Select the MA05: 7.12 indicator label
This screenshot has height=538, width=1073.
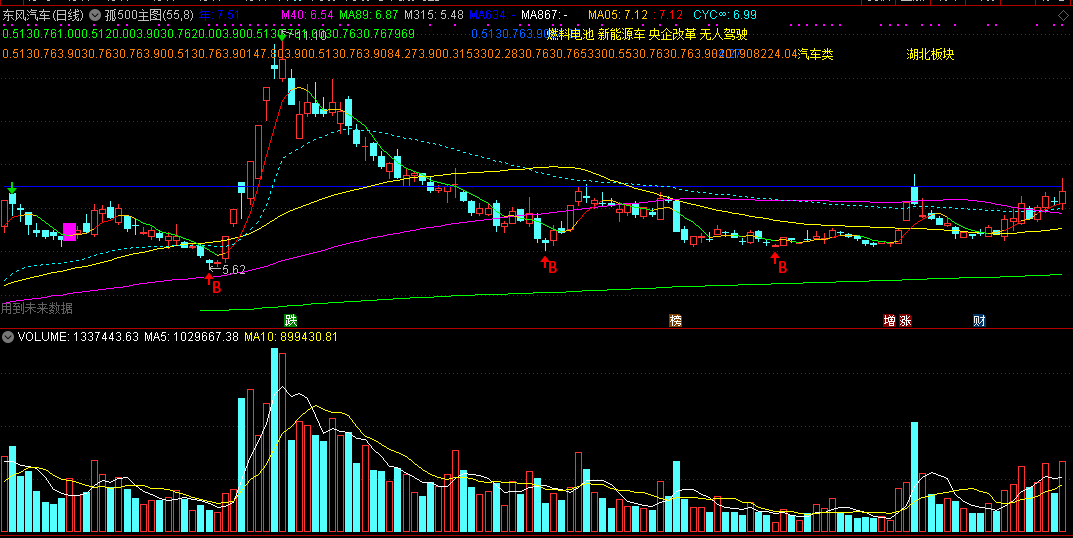coord(618,15)
